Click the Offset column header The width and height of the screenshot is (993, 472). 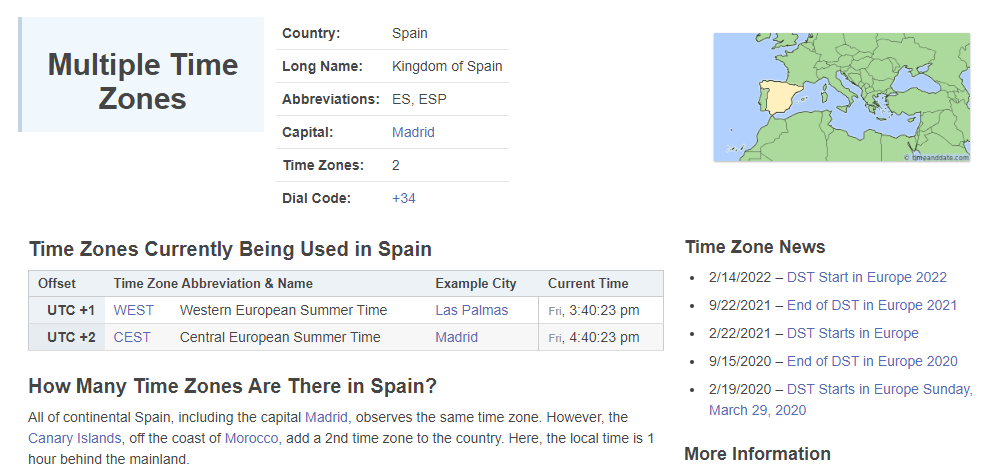[57, 283]
